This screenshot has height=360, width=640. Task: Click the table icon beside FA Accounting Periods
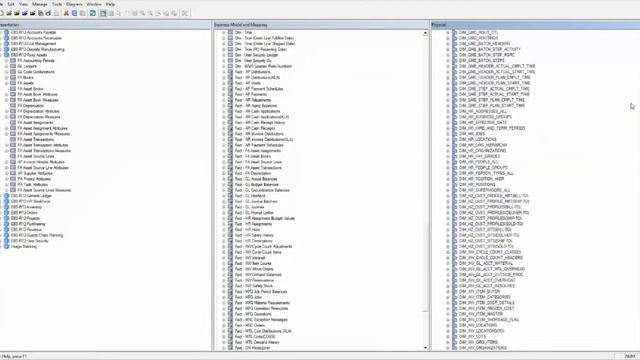[13, 60]
